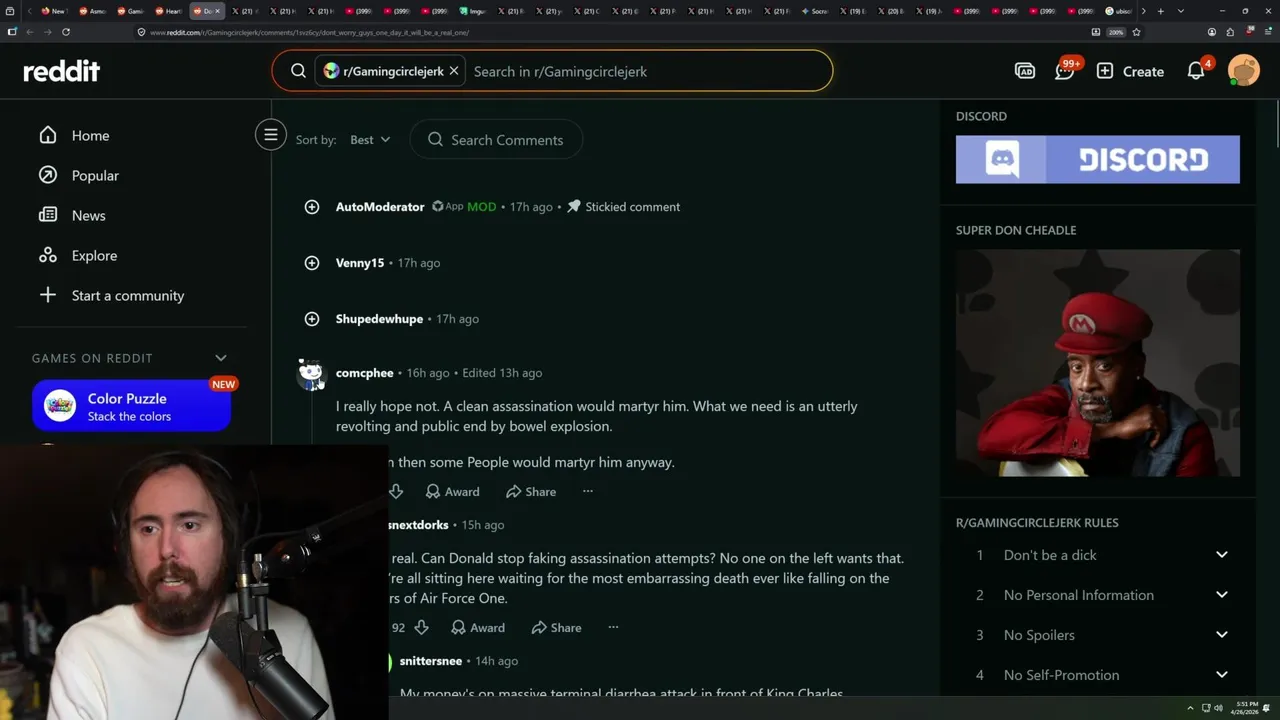Share comcphee's comment
1280x720 pixels.
click(531, 491)
